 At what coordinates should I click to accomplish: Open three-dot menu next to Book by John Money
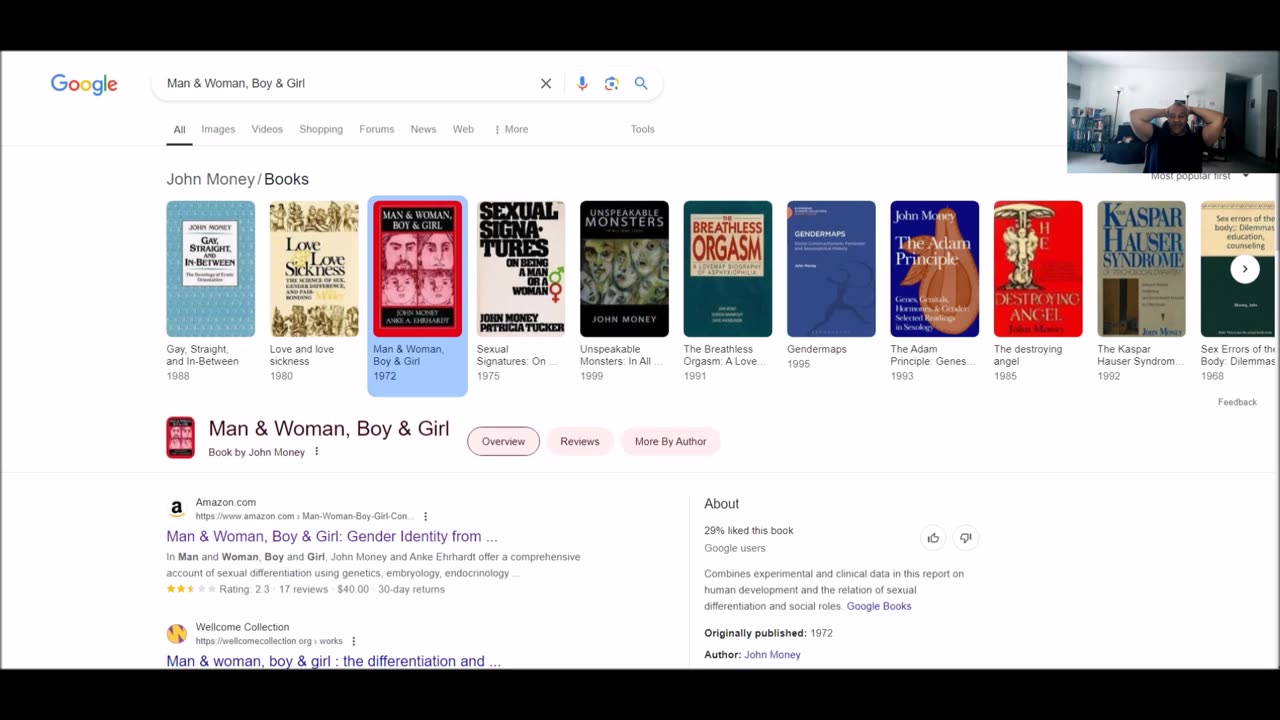tap(317, 452)
